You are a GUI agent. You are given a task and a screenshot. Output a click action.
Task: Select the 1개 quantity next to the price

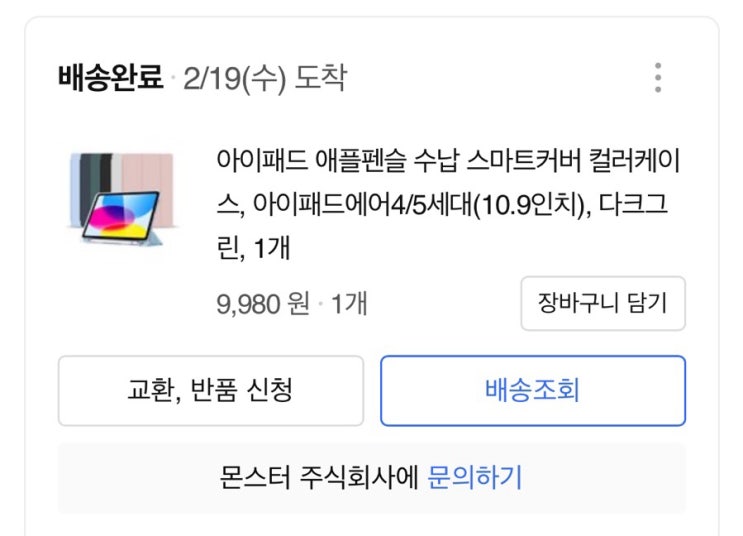[349, 303]
